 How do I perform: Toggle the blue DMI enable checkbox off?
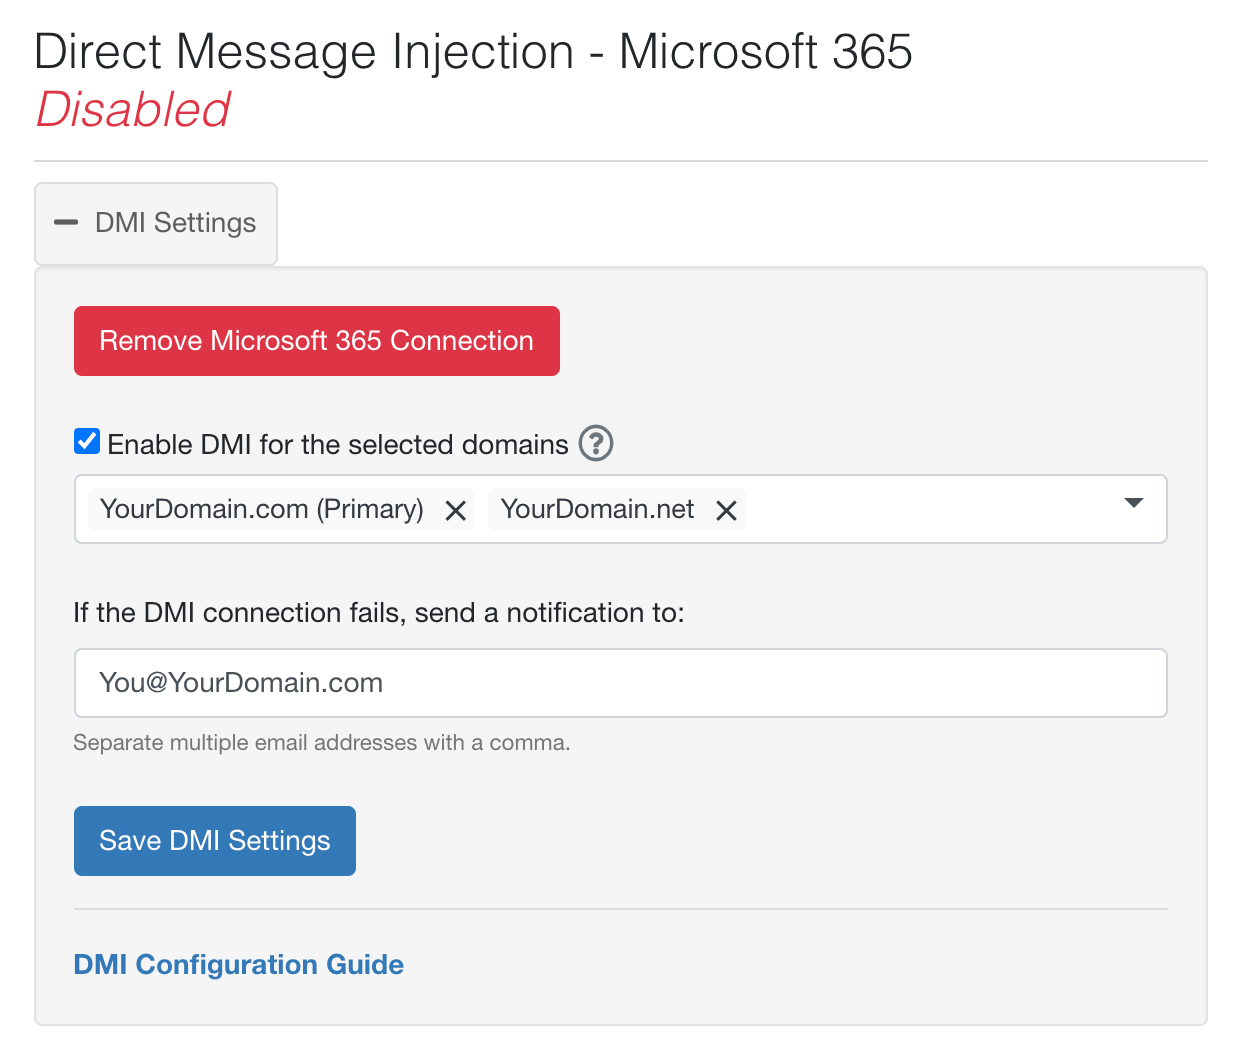coord(86,440)
